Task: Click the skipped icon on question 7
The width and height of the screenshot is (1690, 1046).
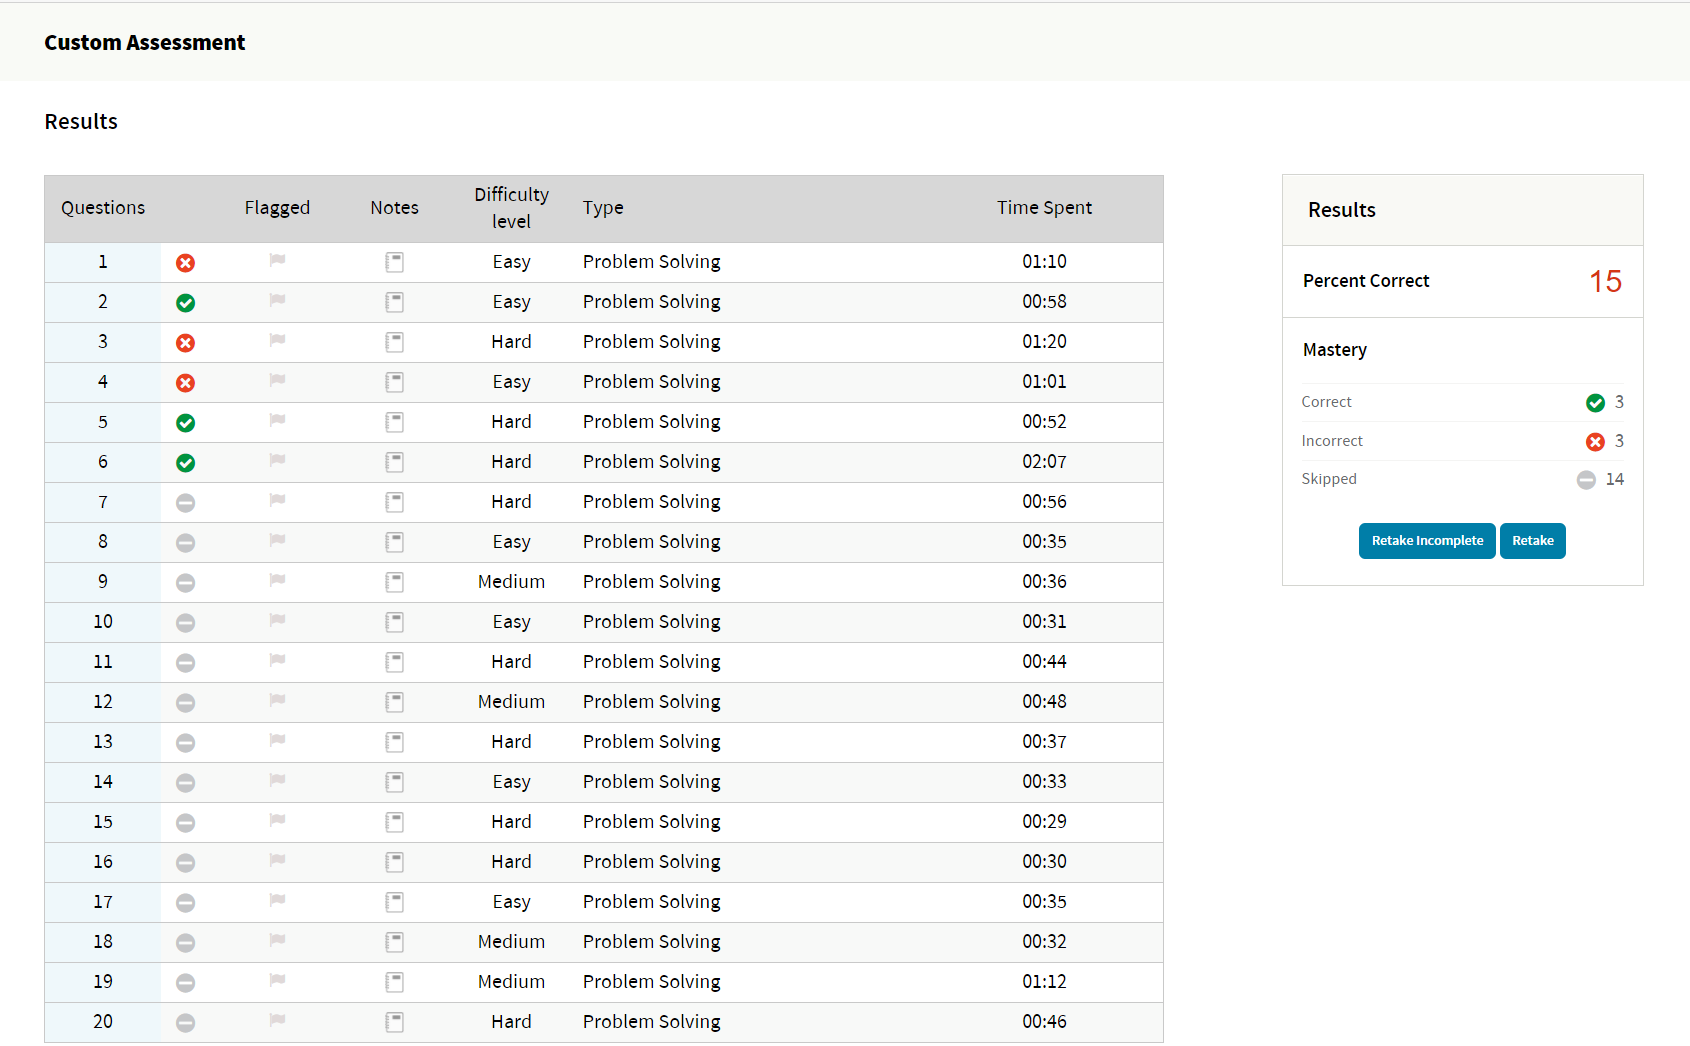Action: click(x=185, y=503)
